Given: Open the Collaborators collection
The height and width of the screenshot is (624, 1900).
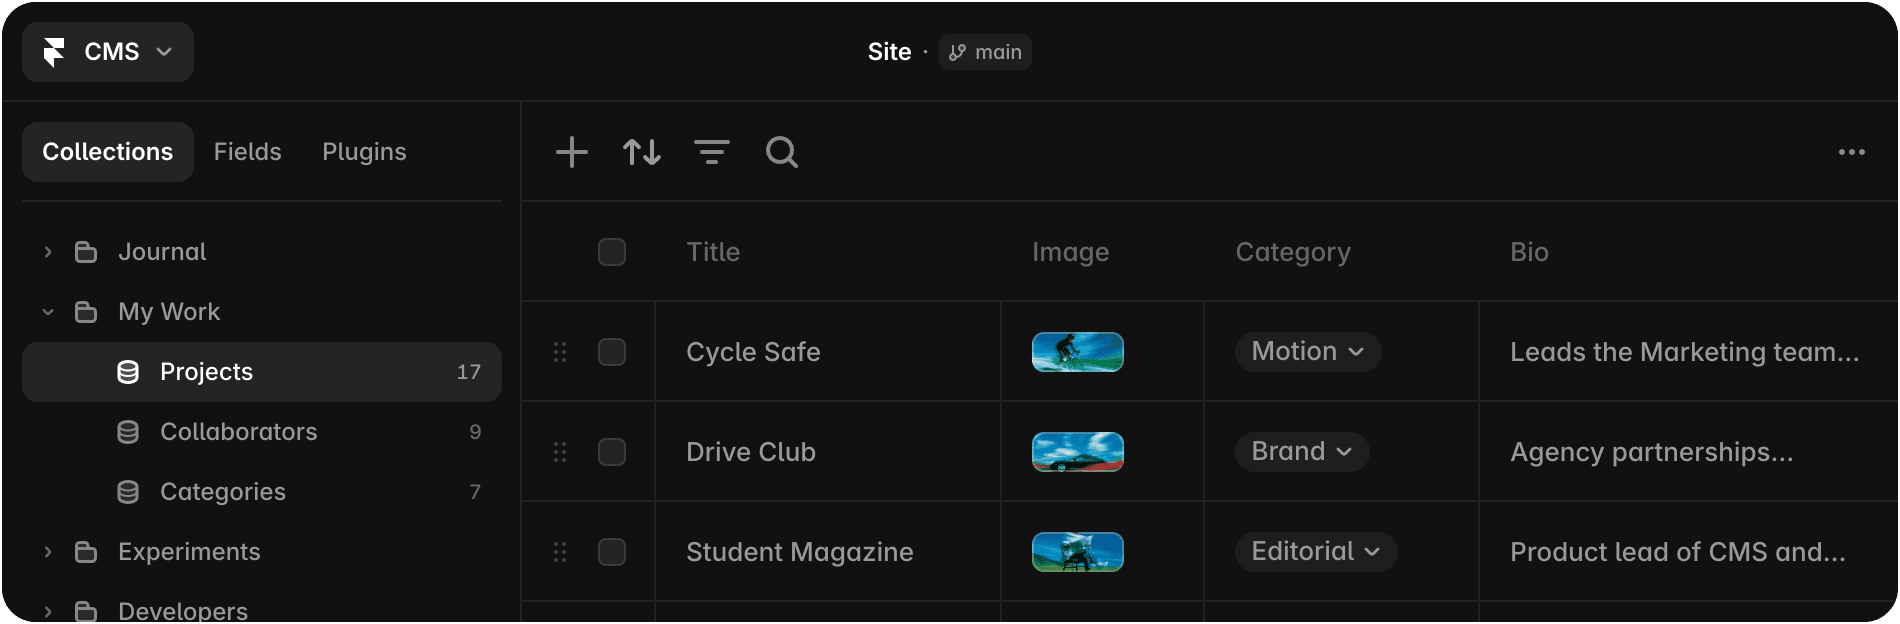Looking at the screenshot, I should point(262,432).
